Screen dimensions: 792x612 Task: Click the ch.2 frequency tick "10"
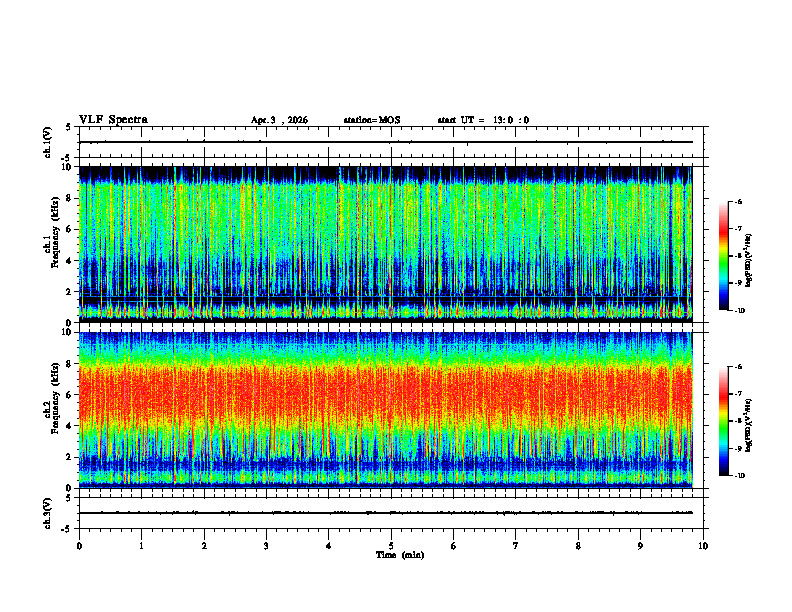(x=68, y=332)
